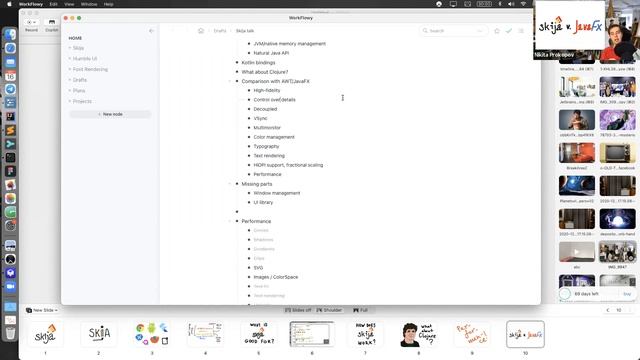Click the Typography outline item
640x360 pixels.
point(266,146)
